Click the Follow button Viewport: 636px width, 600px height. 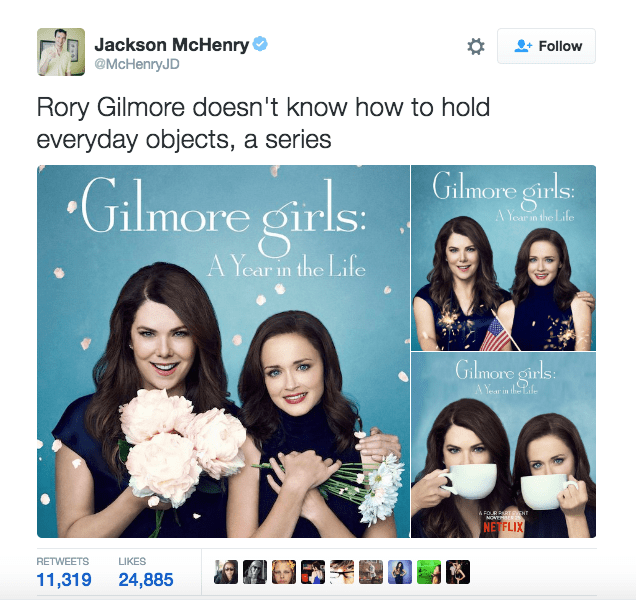[546, 46]
